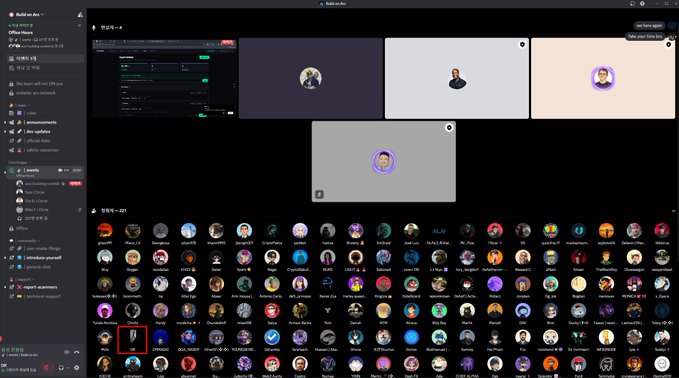Select the dark purple speaker tile
The height and width of the screenshot is (378, 679).
[310, 78]
